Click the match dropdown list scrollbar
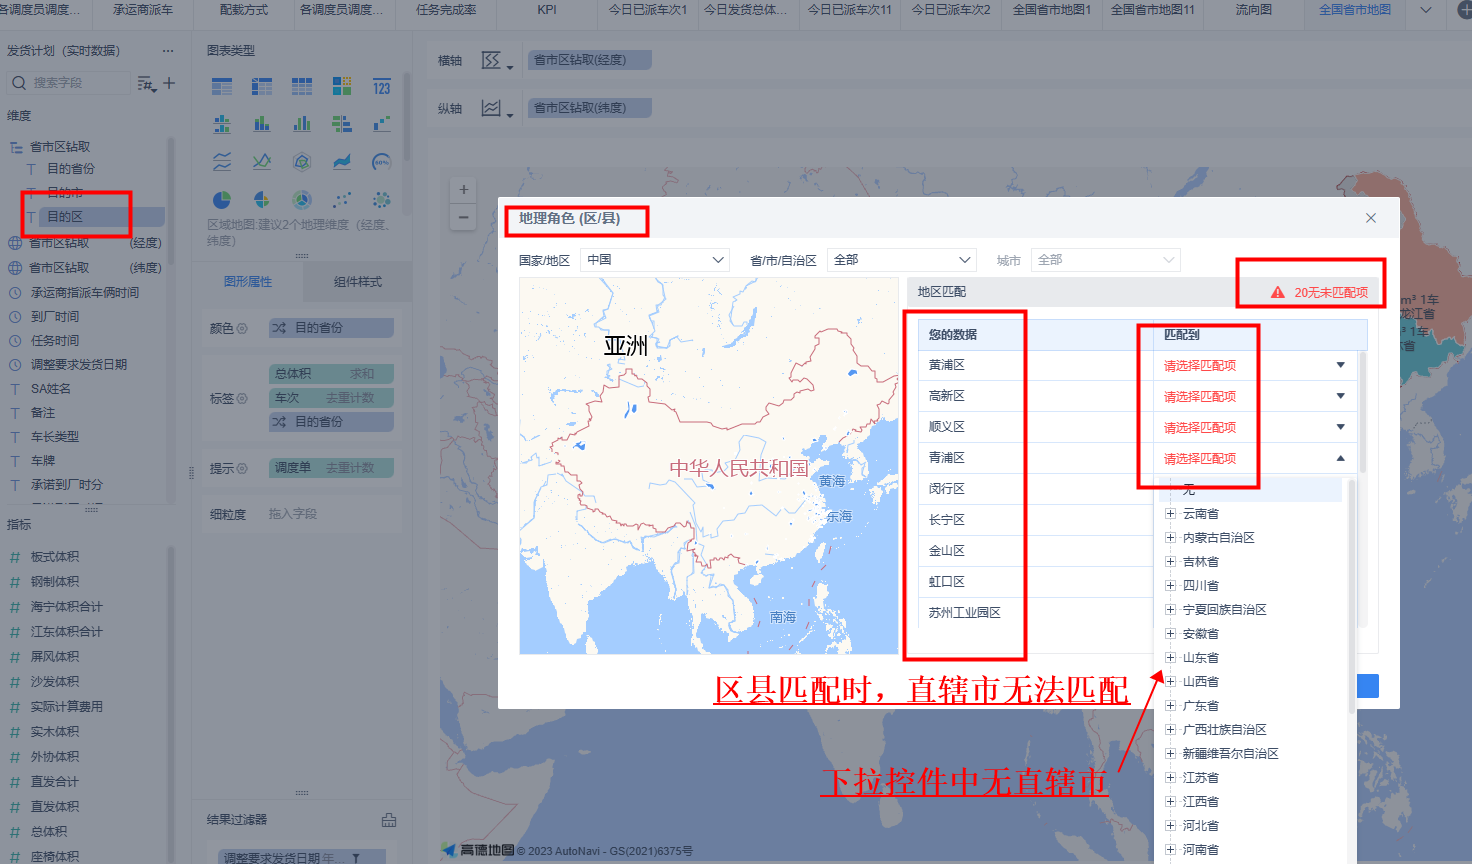Viewport: 1472px width, 864px height. (1352, 597)
